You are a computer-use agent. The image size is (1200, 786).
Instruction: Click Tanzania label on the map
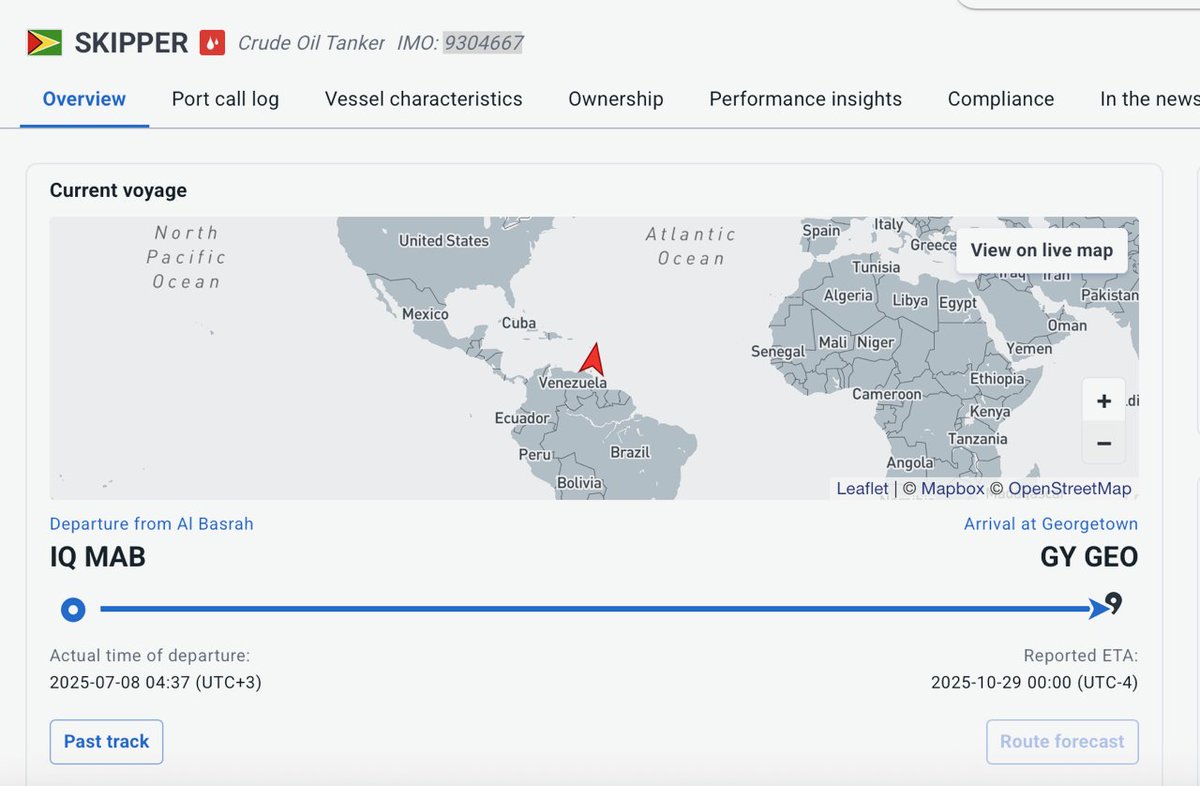[x=978, y=439]
